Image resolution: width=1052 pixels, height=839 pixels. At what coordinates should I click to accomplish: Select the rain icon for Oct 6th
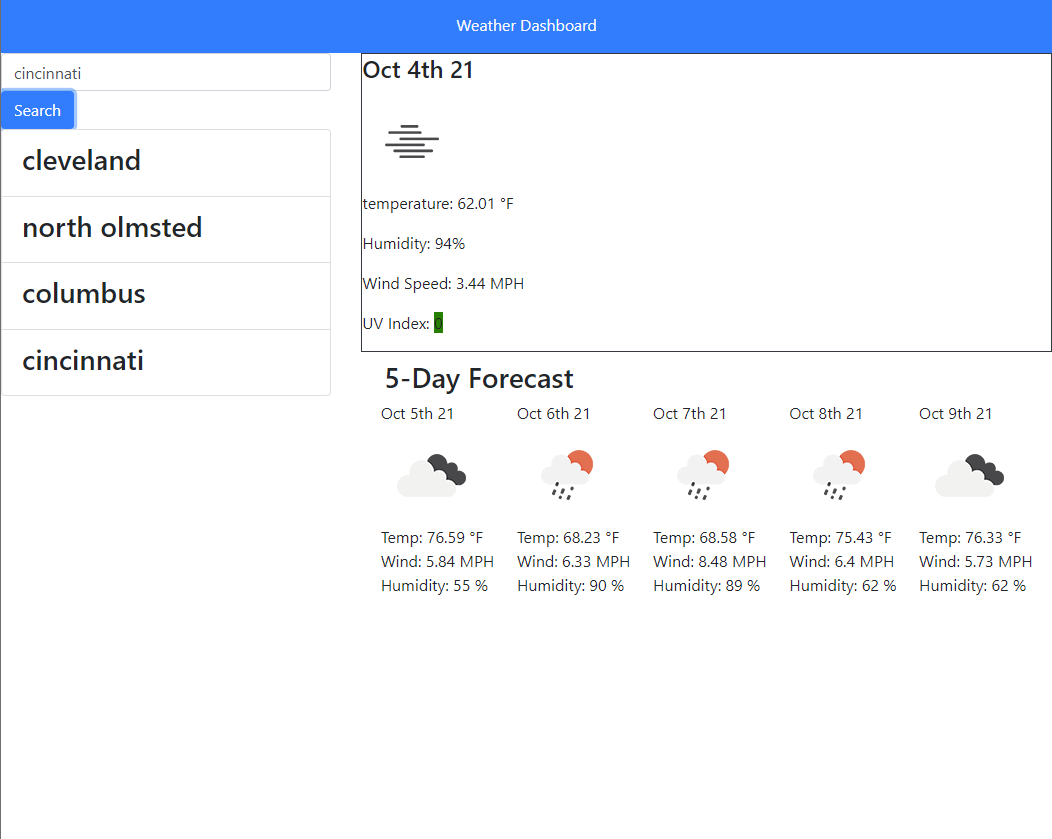[x=568, y=473]
